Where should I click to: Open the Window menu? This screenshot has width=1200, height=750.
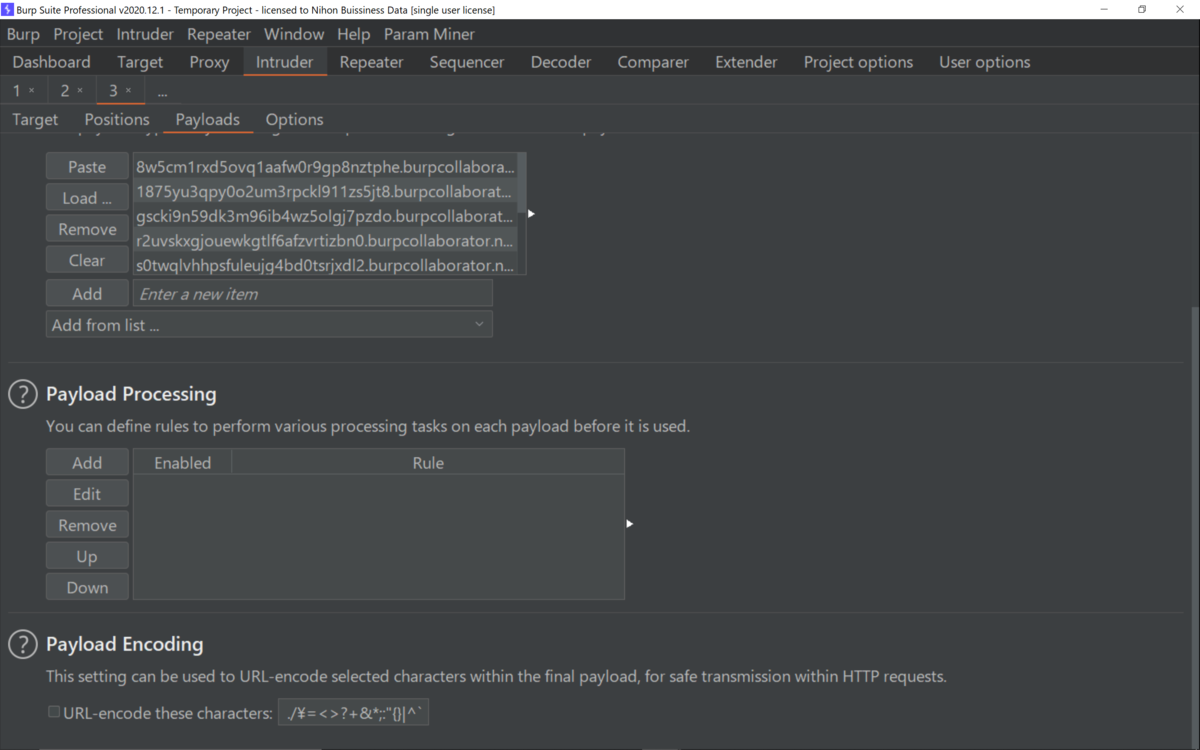(294, 34)
